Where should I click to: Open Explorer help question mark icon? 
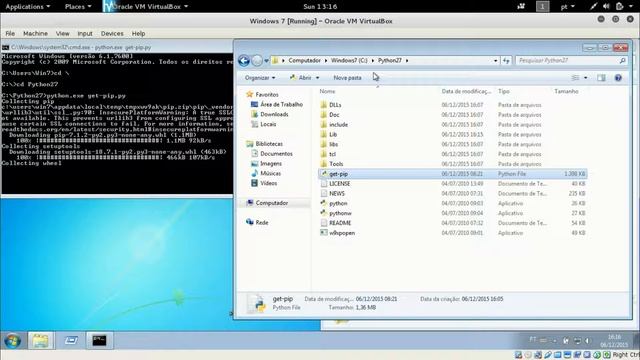tap(618, 78)
